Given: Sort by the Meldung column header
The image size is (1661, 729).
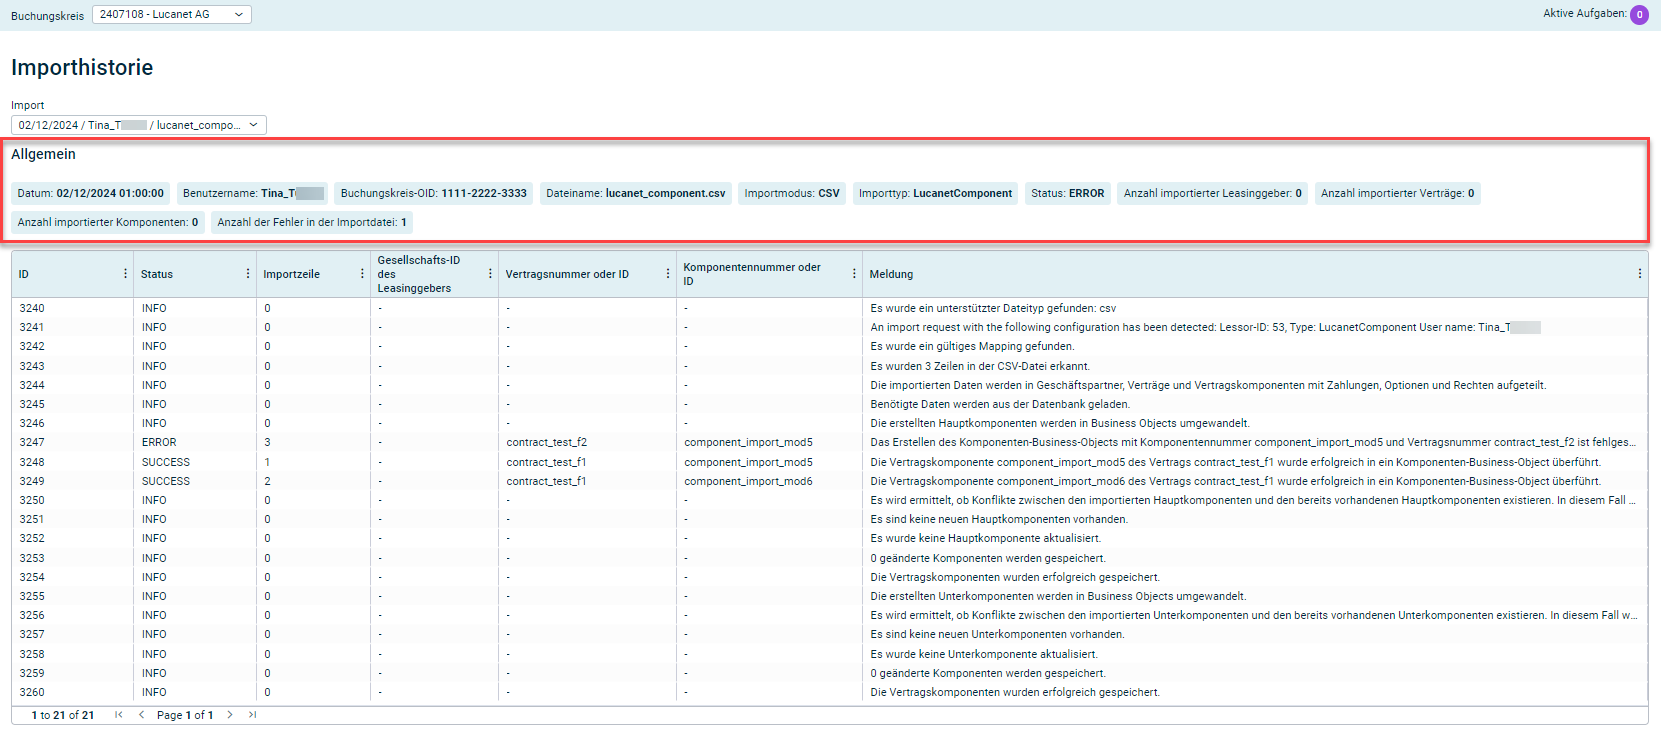Looking at the screenshot, I should tap(891, 274).
